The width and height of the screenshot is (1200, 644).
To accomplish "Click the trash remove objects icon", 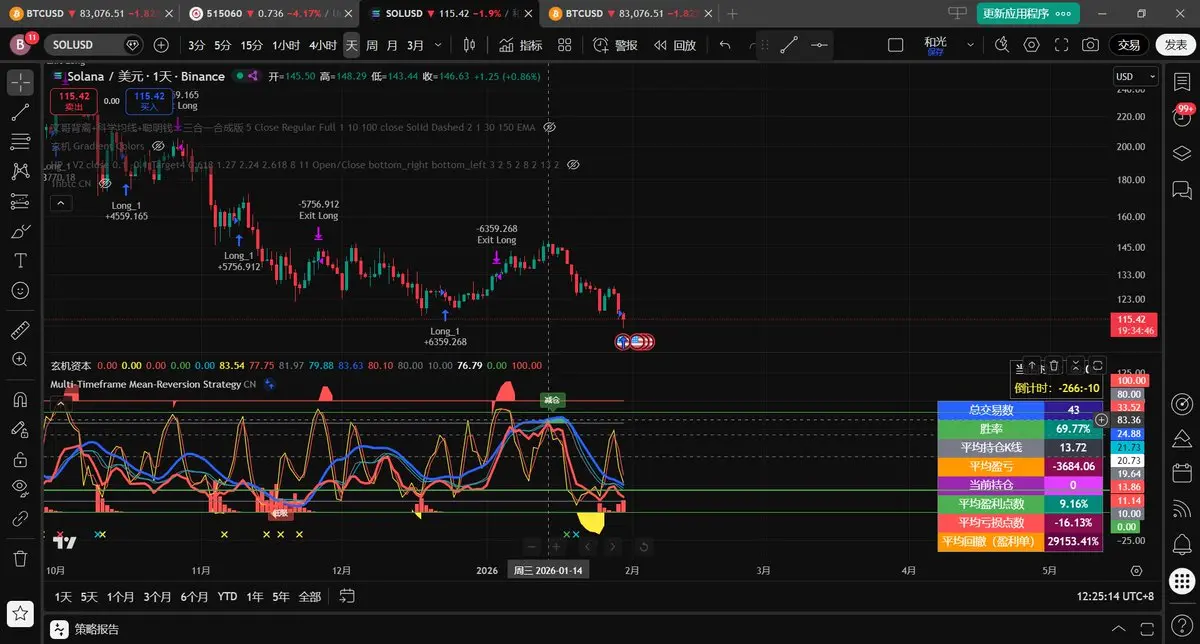I will tap(20, 558).
